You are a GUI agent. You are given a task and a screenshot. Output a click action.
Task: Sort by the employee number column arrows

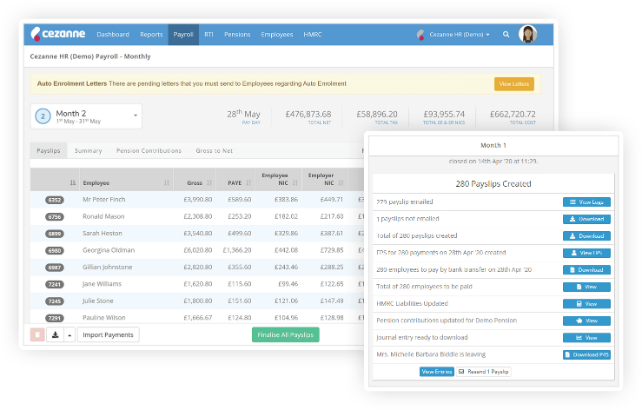coord(73,183)
